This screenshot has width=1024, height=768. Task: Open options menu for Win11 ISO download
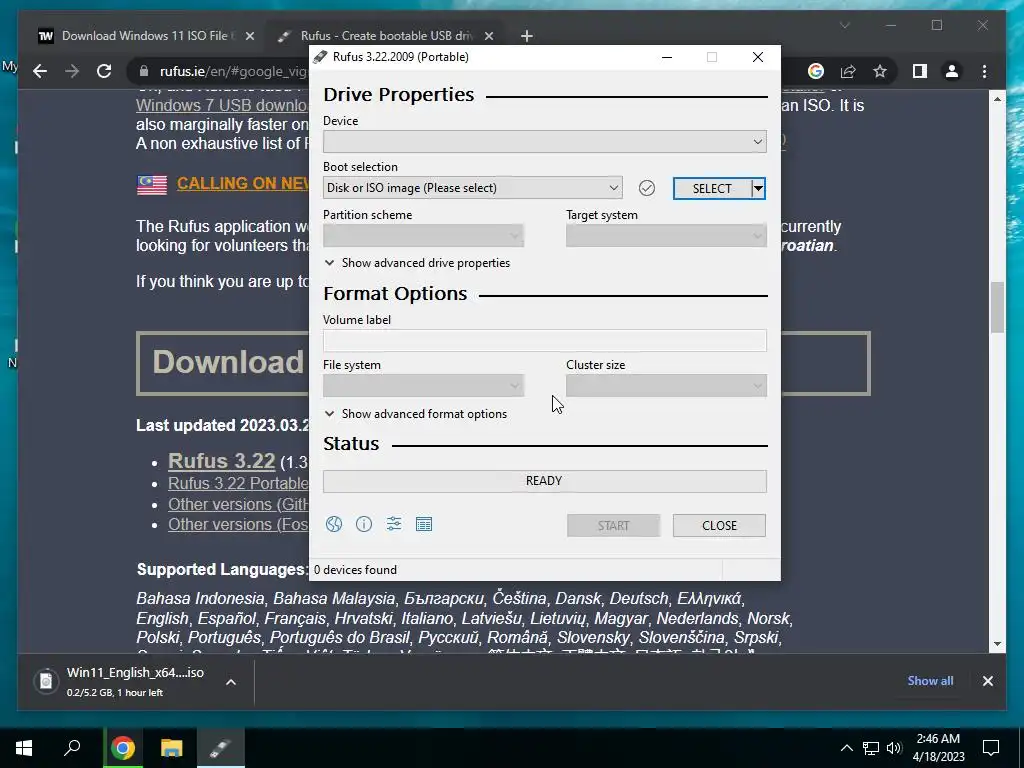click(x=231, y=682)
